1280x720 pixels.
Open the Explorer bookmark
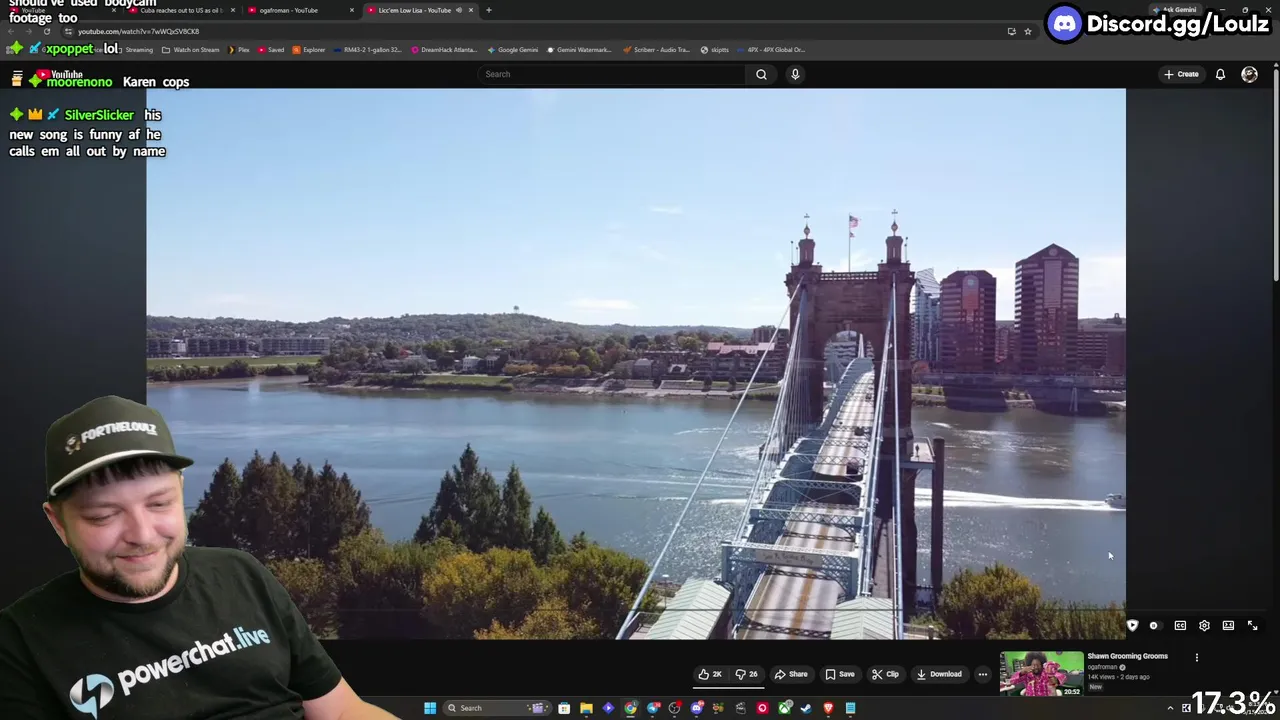pos(309,49)
